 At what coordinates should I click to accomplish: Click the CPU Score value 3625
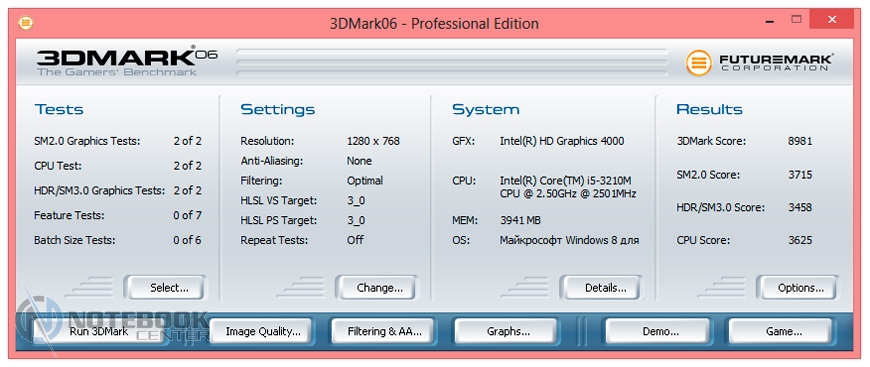click(800, 240)
